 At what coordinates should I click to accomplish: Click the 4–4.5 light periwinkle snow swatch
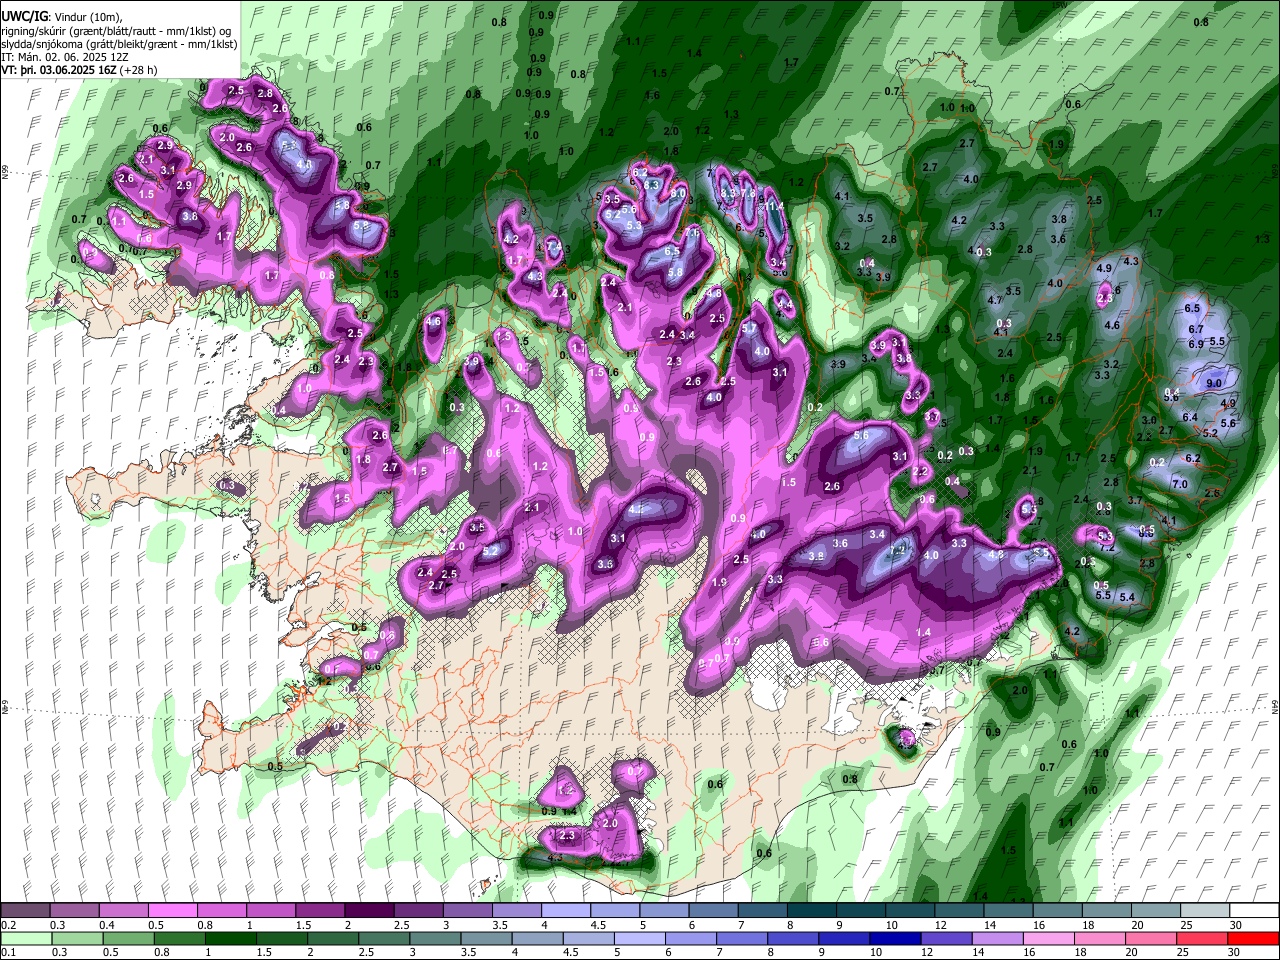click(564, 910)
